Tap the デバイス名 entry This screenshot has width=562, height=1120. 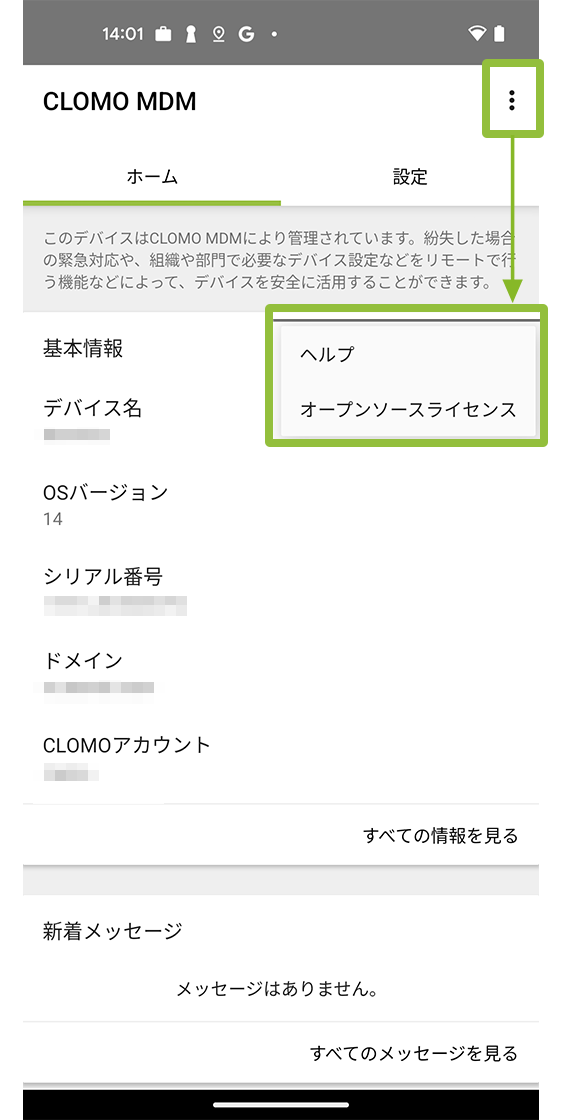tap(281, 420)
